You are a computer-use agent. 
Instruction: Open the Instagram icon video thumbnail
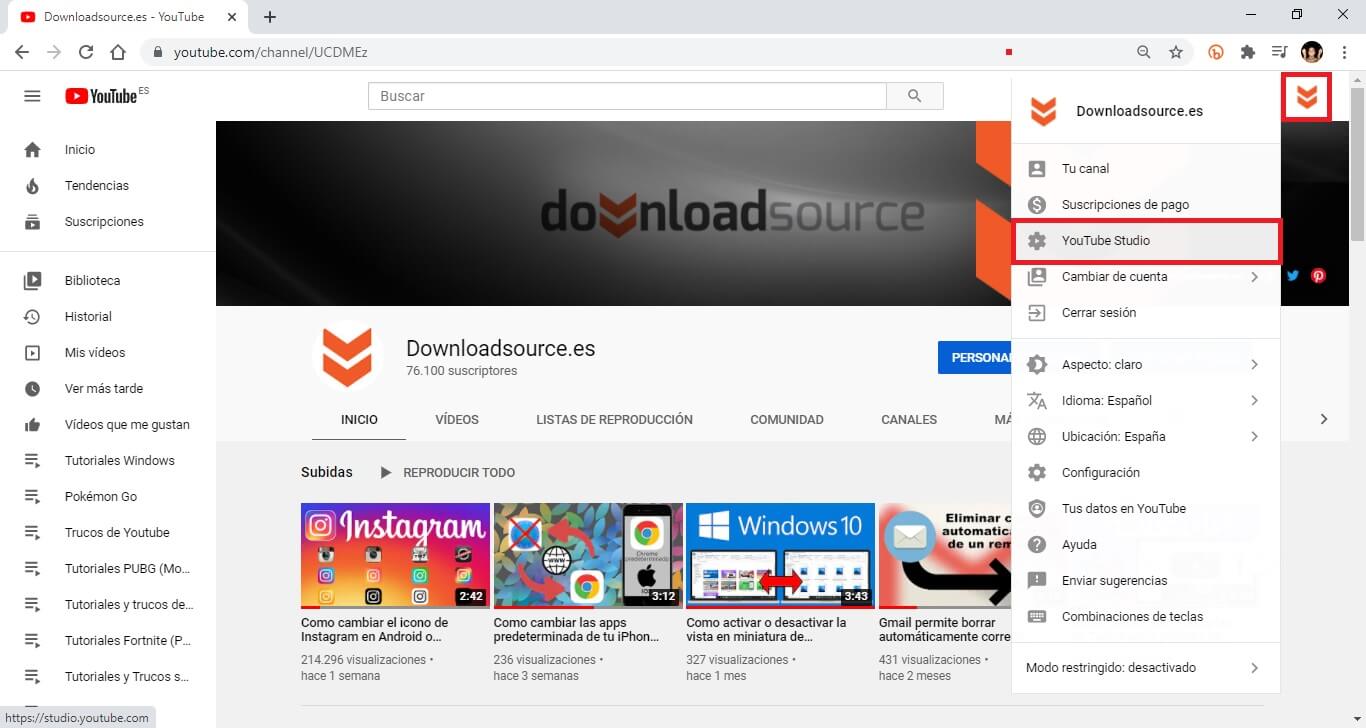tap(395, 555)
